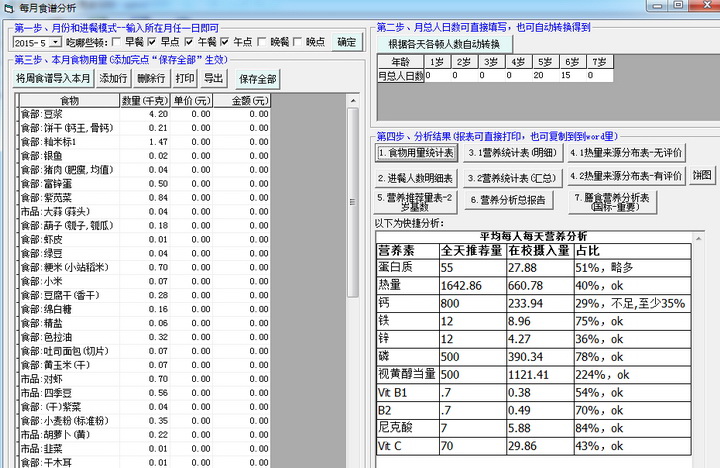The image size is (720, 468).
Task: Select the 单价(元) column header
Action: (x=191, y=101)
